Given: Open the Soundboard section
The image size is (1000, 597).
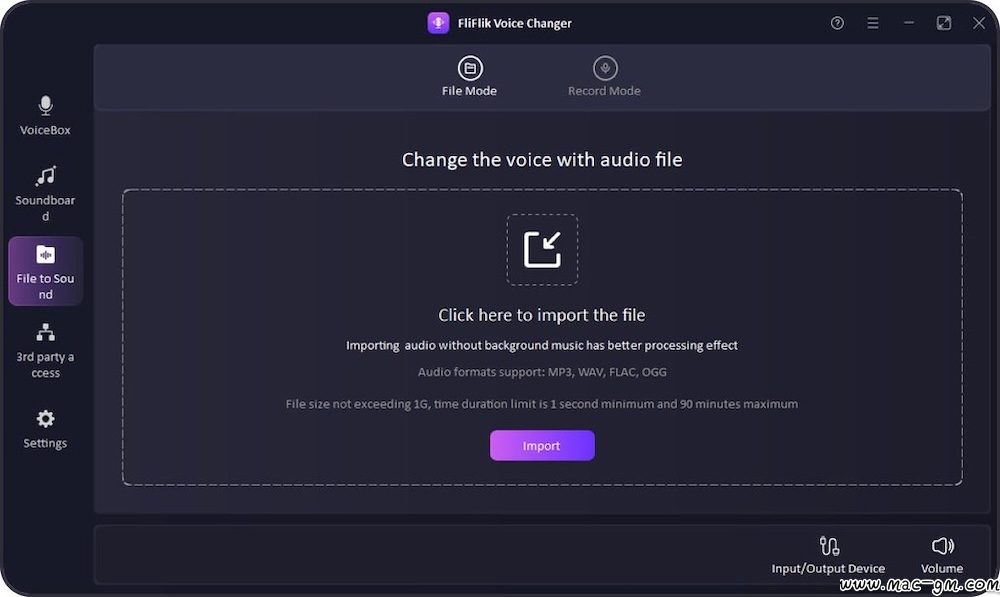Looking at the screenshot, I should pos(45,193).
